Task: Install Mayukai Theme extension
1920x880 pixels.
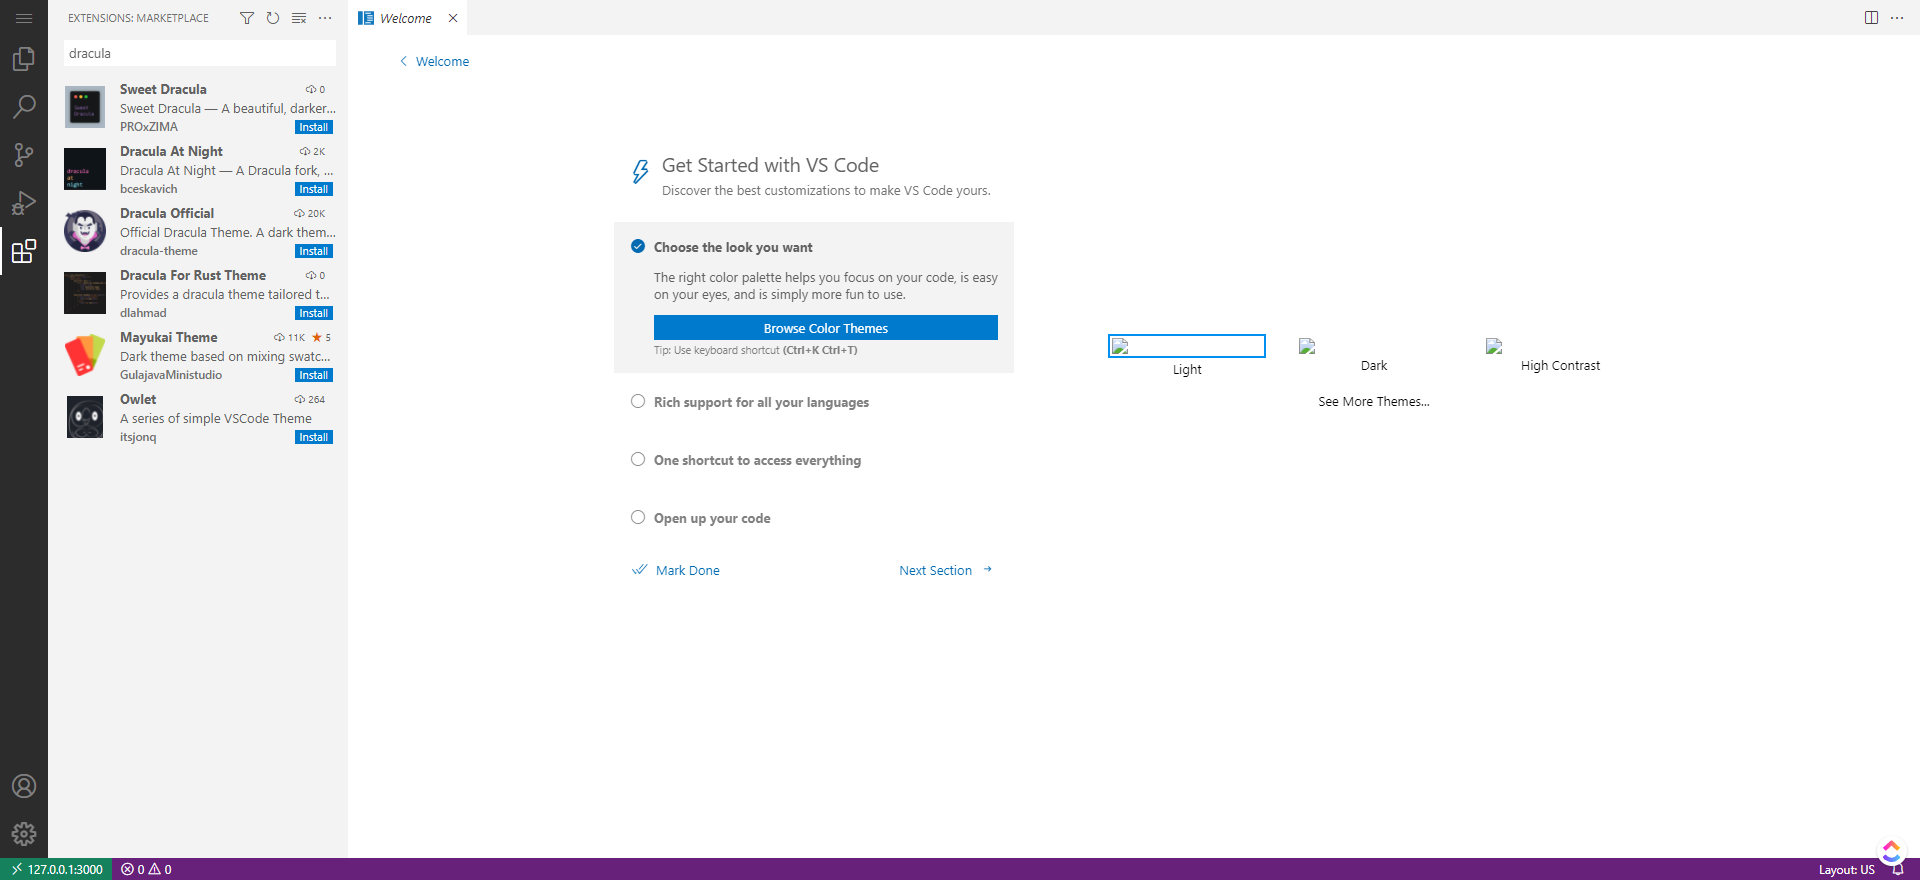Action: (314, 375)
